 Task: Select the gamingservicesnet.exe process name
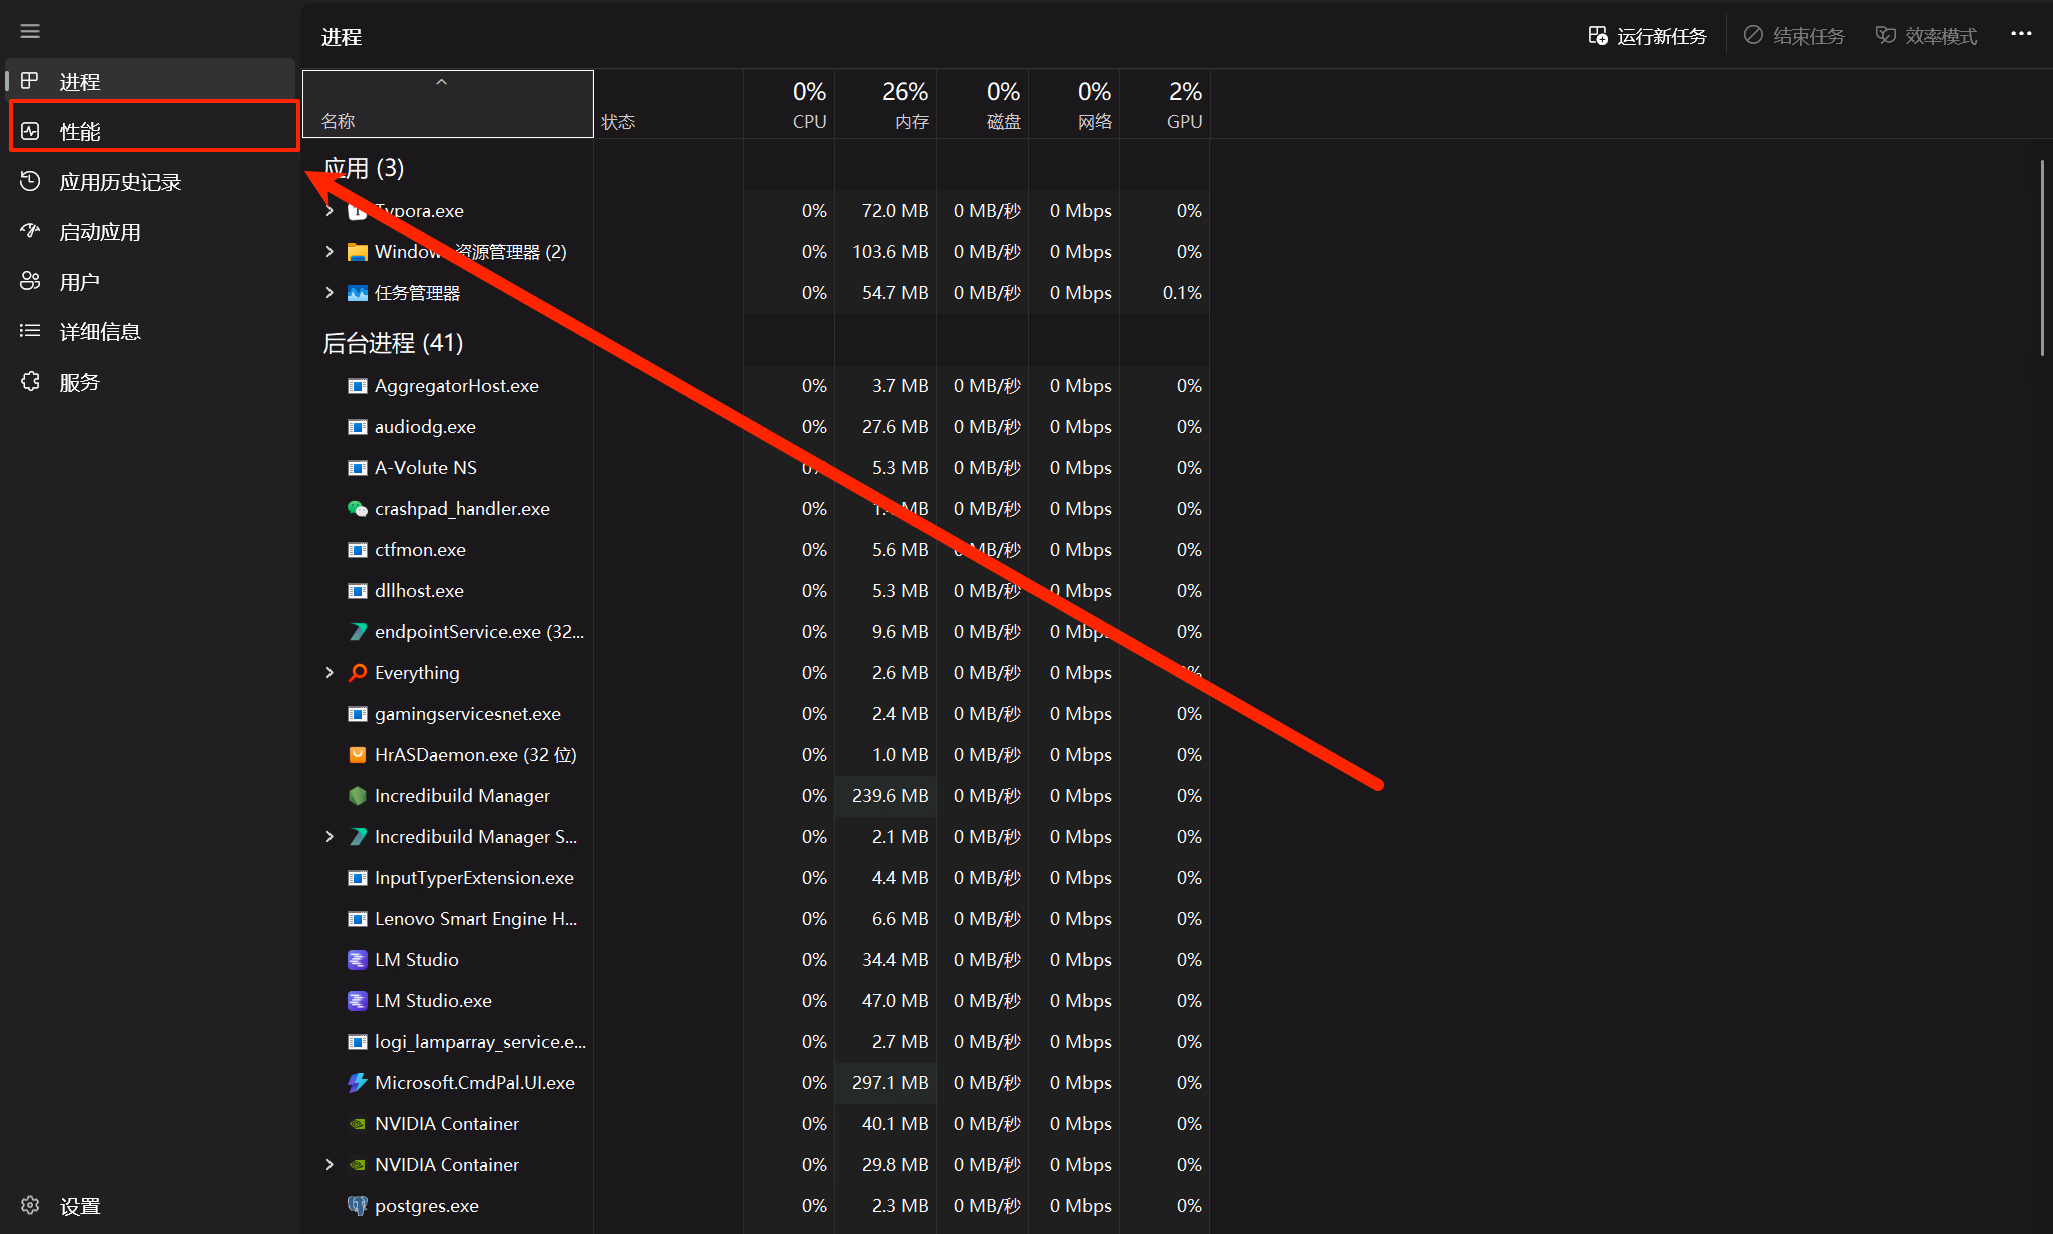tap(468, 714)
